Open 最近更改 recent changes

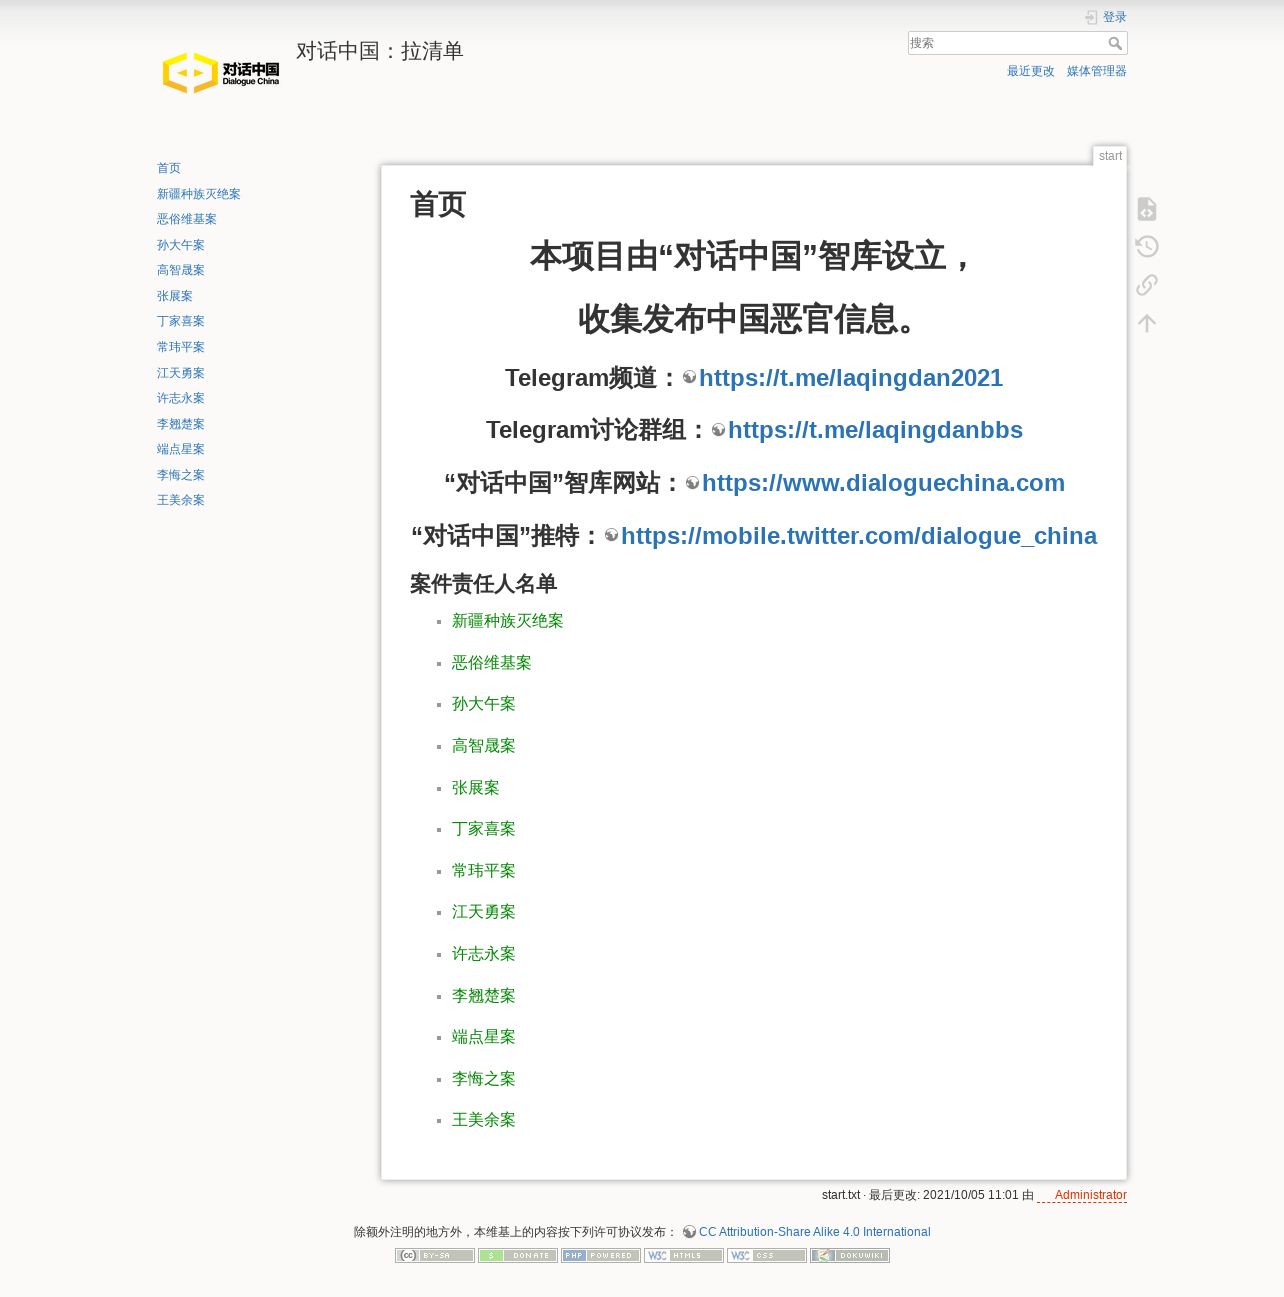pyautogui.click(x=1031, y=71)
